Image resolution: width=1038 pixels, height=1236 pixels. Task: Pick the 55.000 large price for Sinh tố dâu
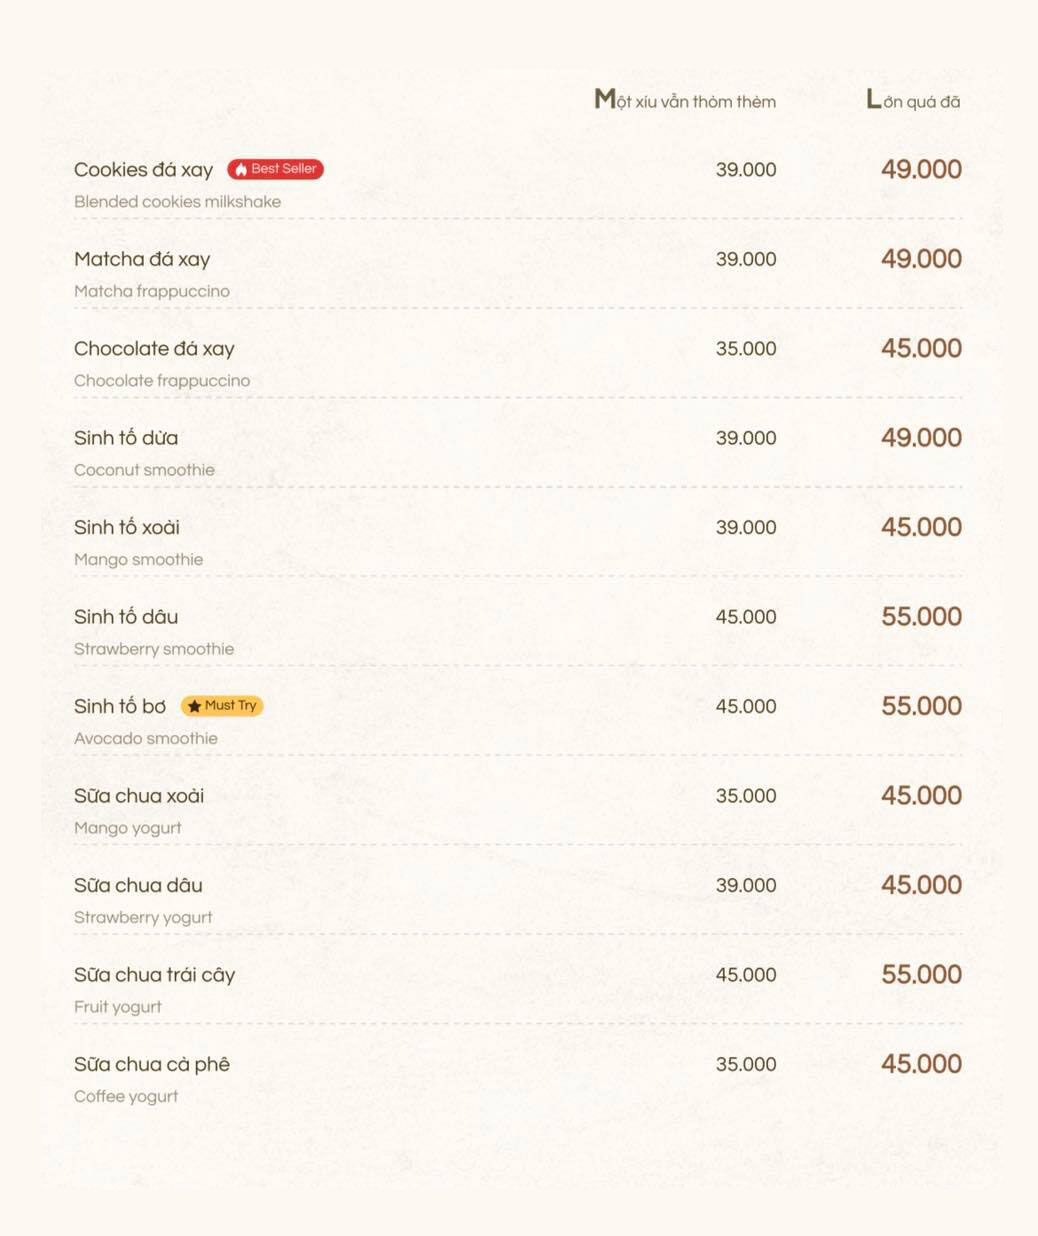(x=921, y=617)
